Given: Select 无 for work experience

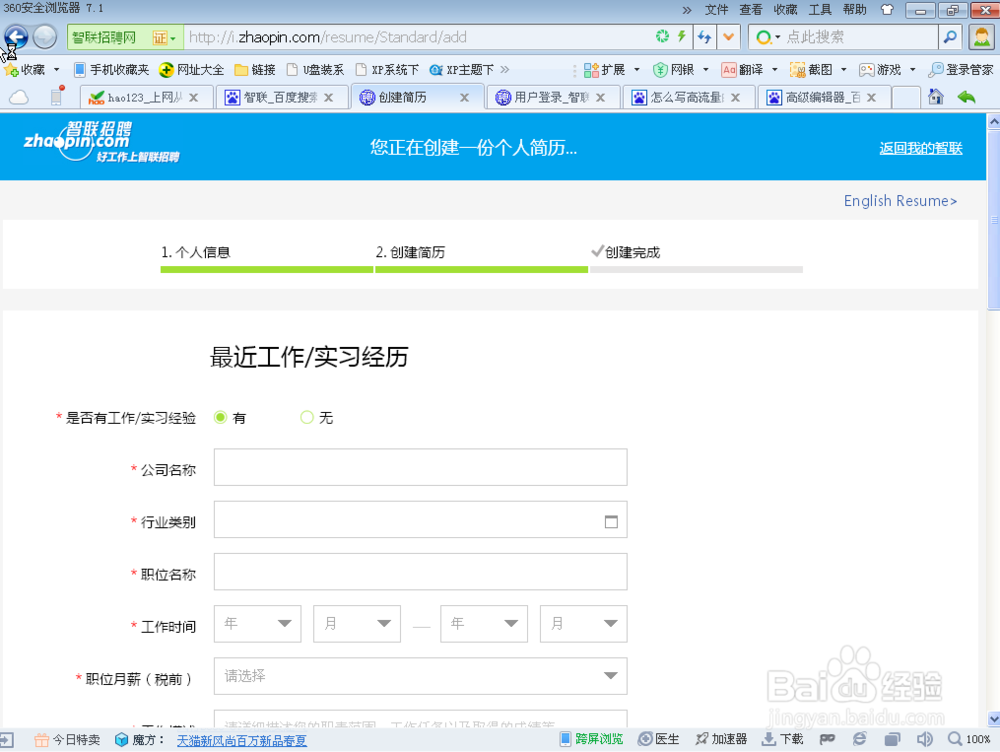Looking at the screenshot, I should [306, 417].
